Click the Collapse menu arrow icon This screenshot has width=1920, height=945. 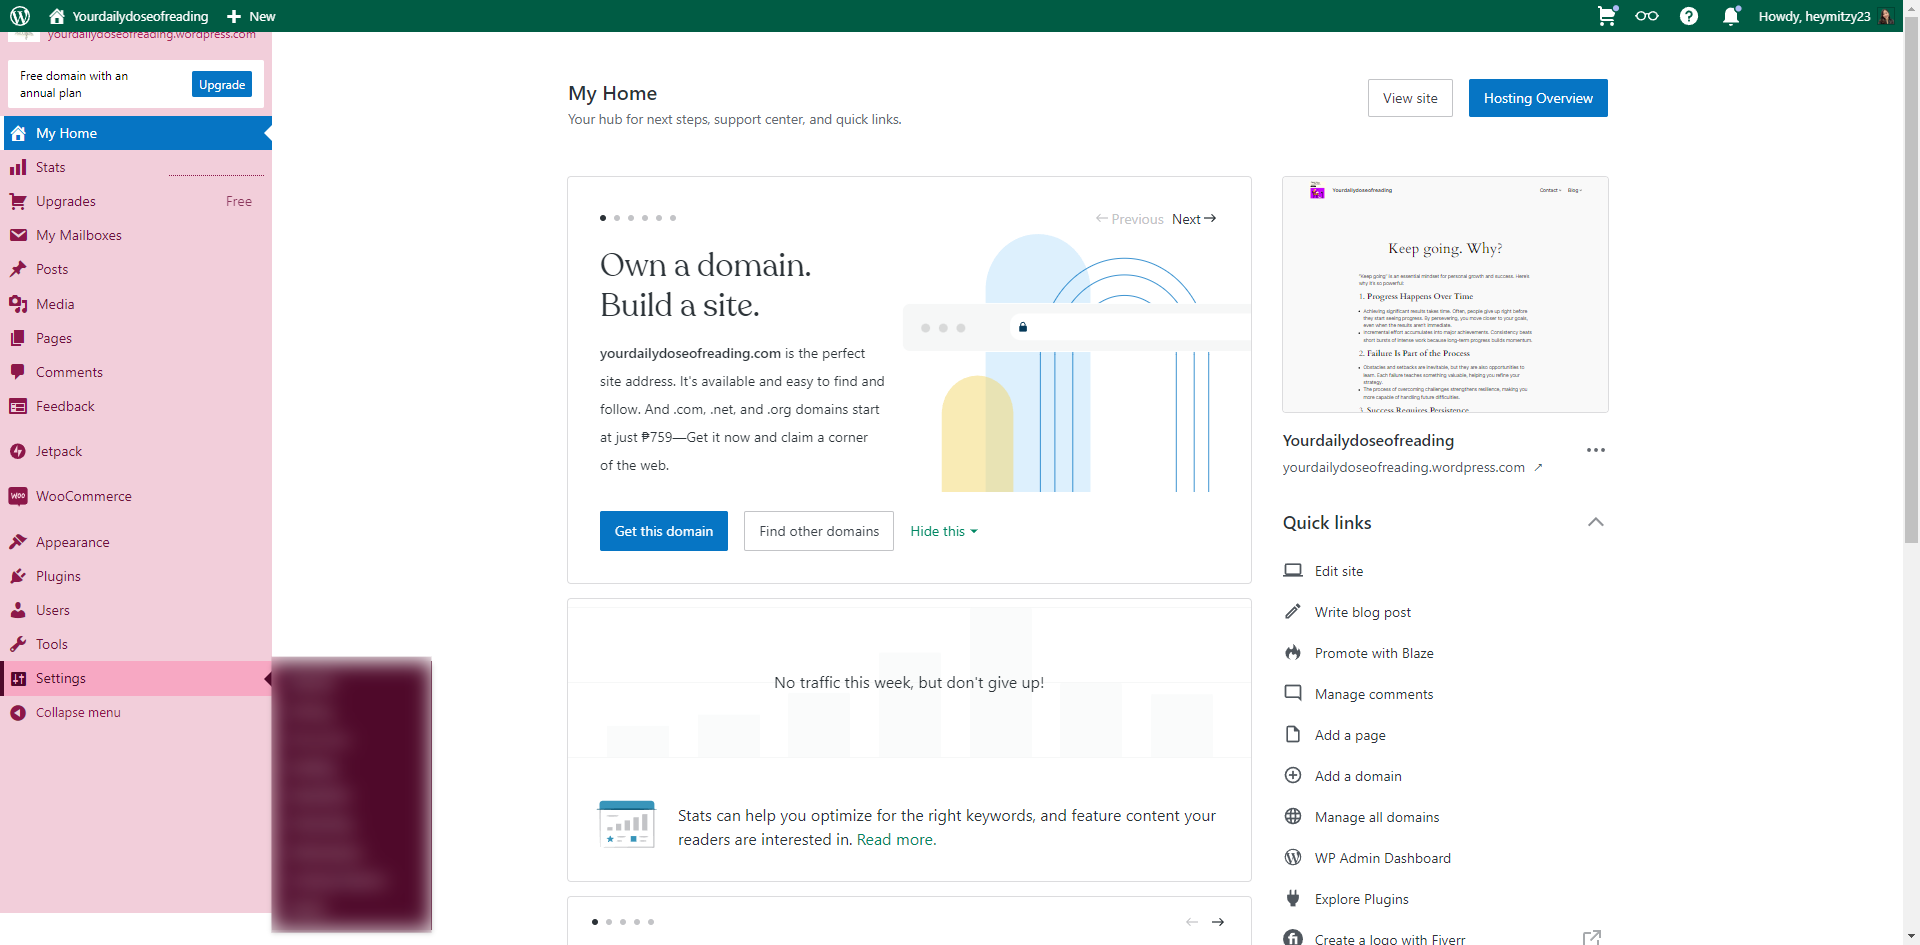[x=18, y=712]
